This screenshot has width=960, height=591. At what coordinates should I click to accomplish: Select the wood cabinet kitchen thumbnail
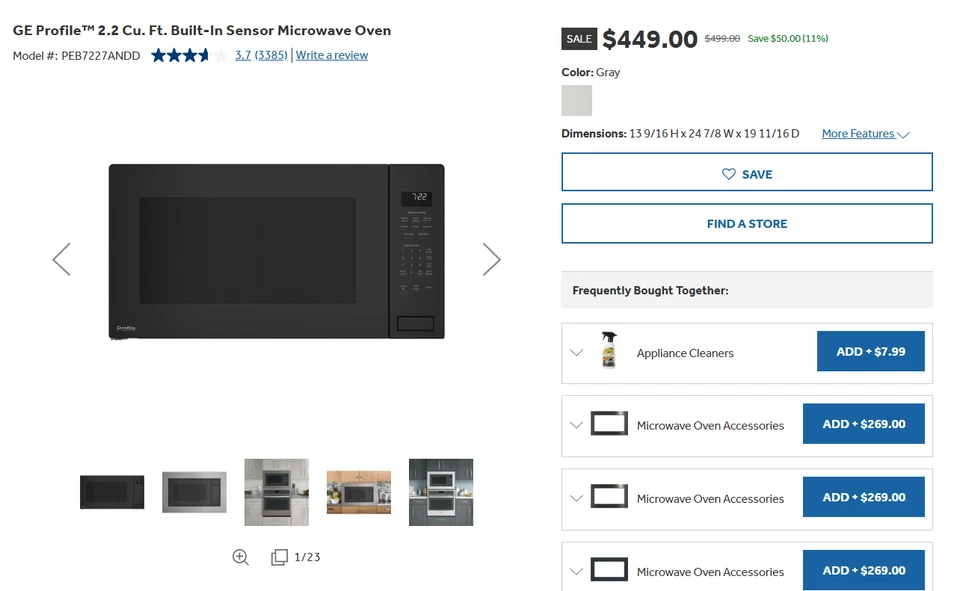[x=359, y=492]
